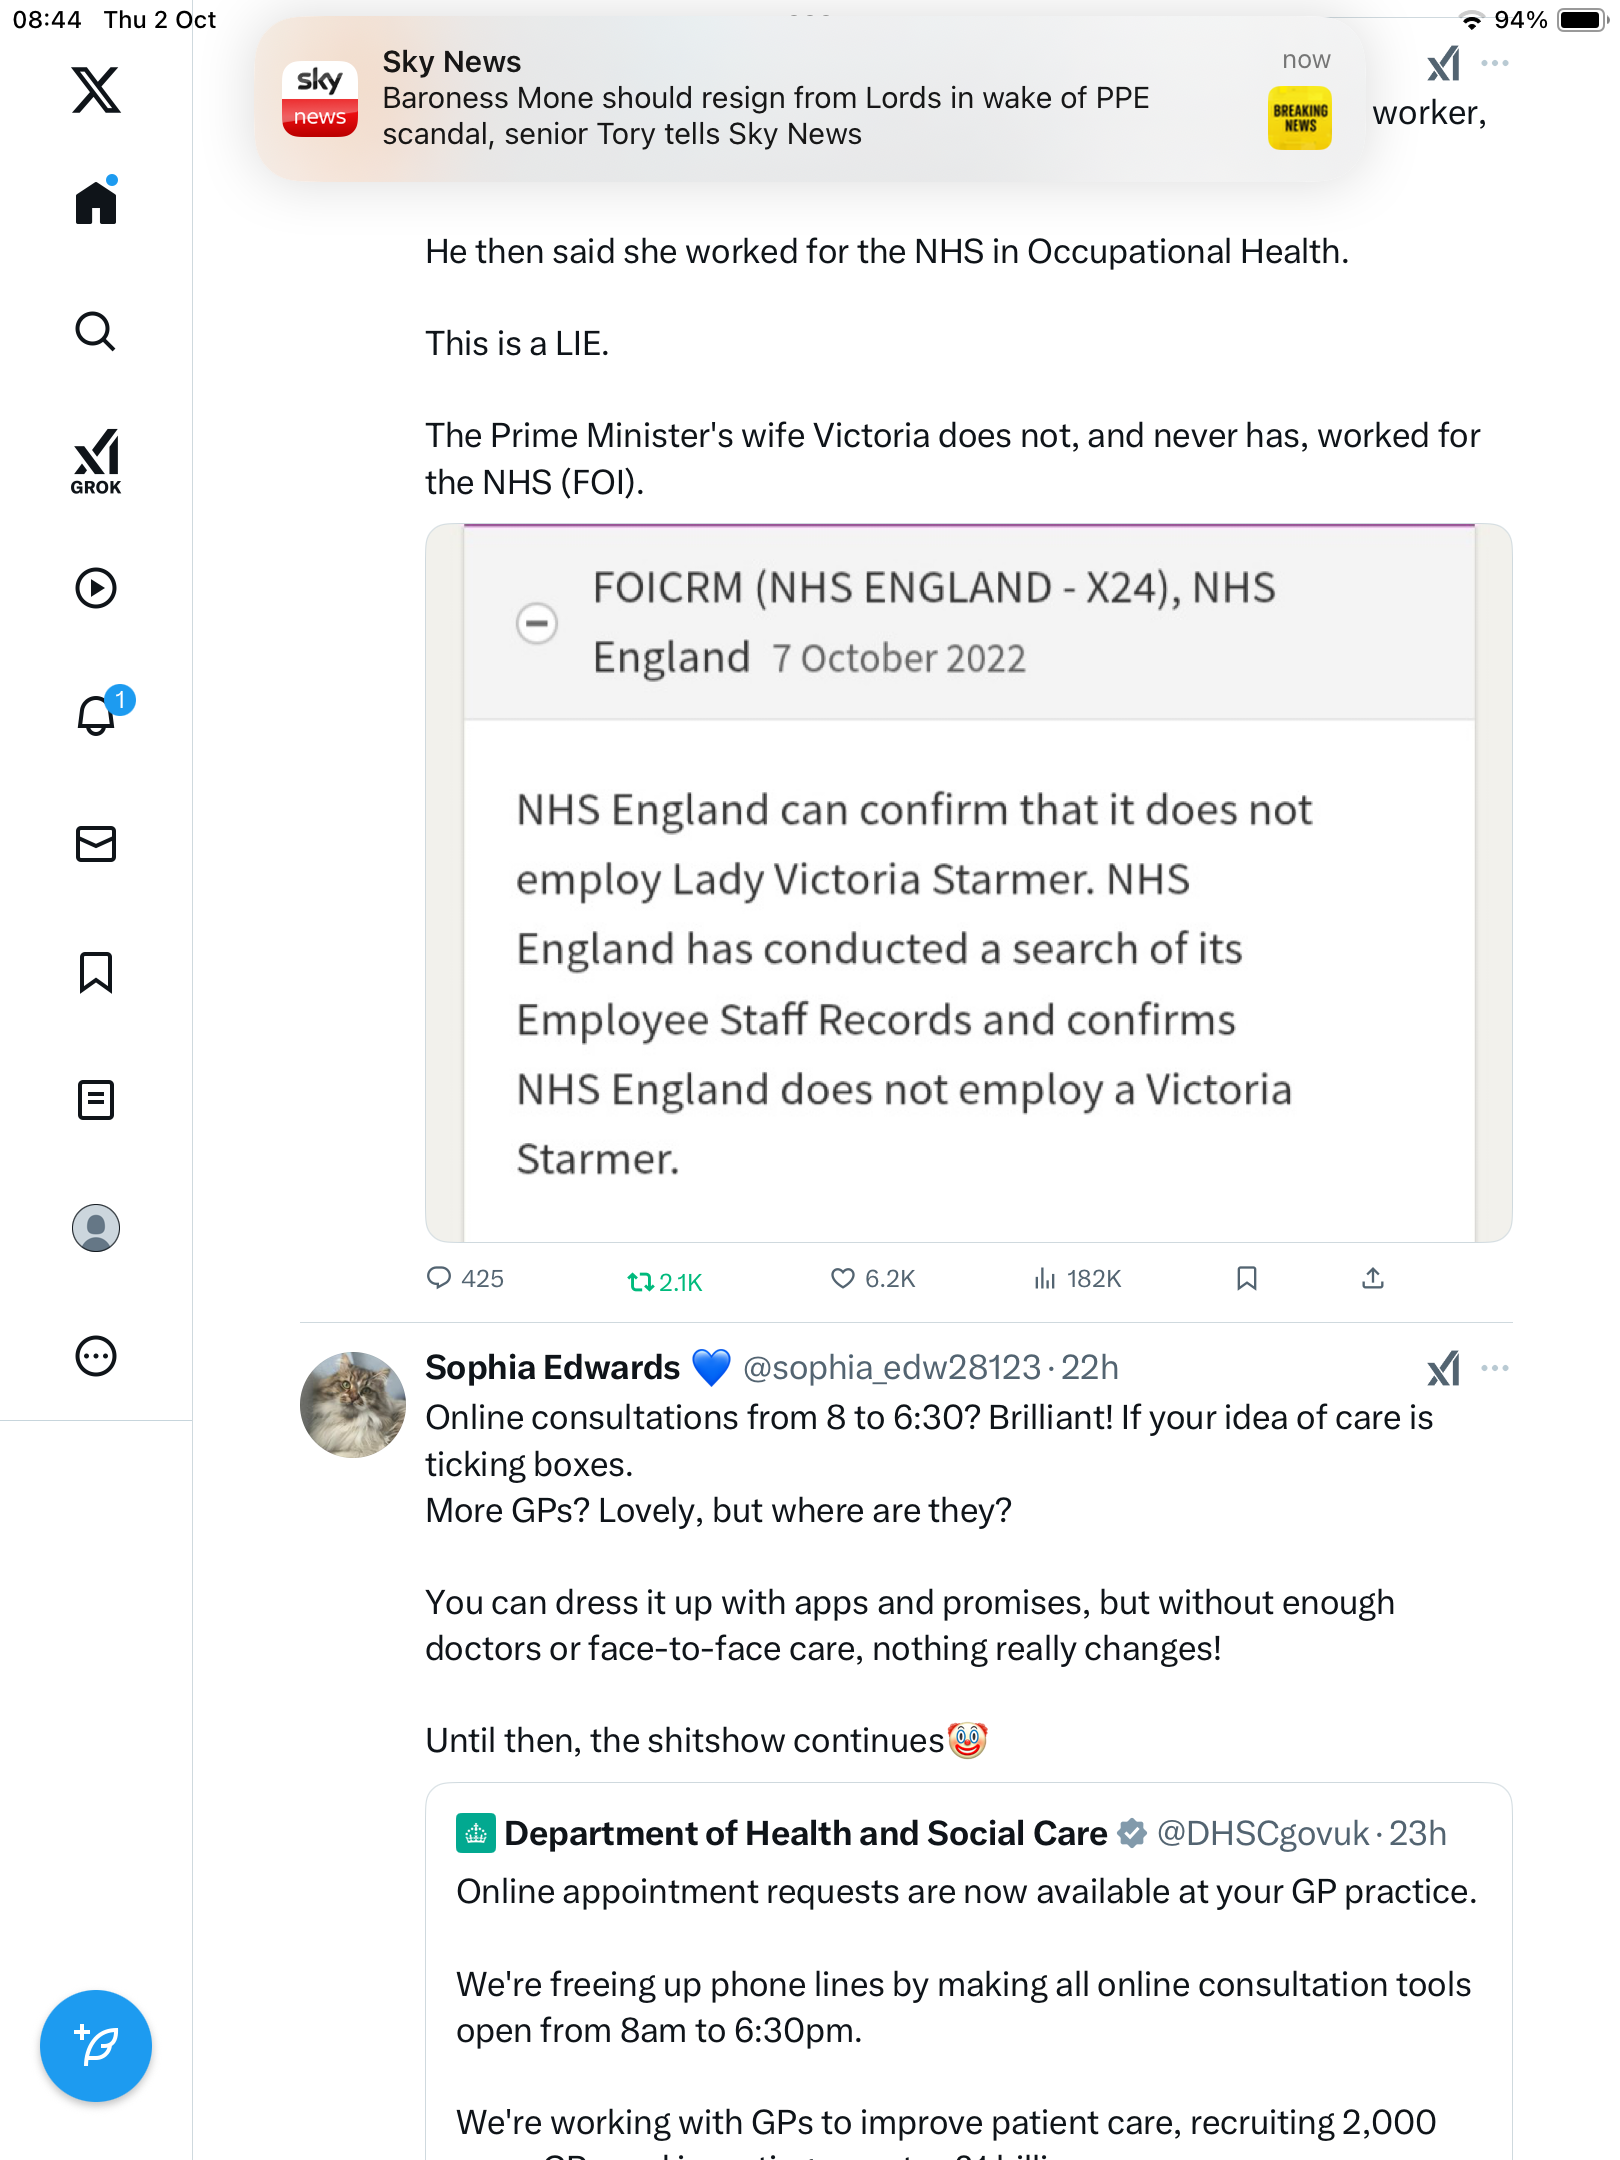The height and width of the screenshot is (2160, 1620).
Task: Open the video play icon in the sidebar
Action: click(96, 588)
